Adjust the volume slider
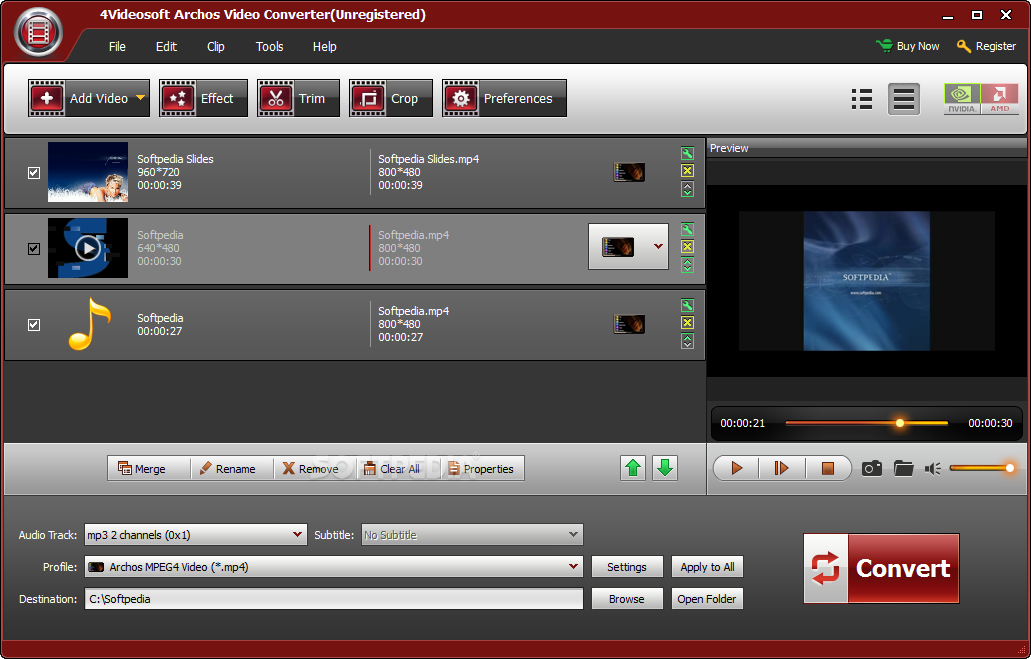Image resolution: width=1031 pixels, height=659 pixels. [982, 468]
